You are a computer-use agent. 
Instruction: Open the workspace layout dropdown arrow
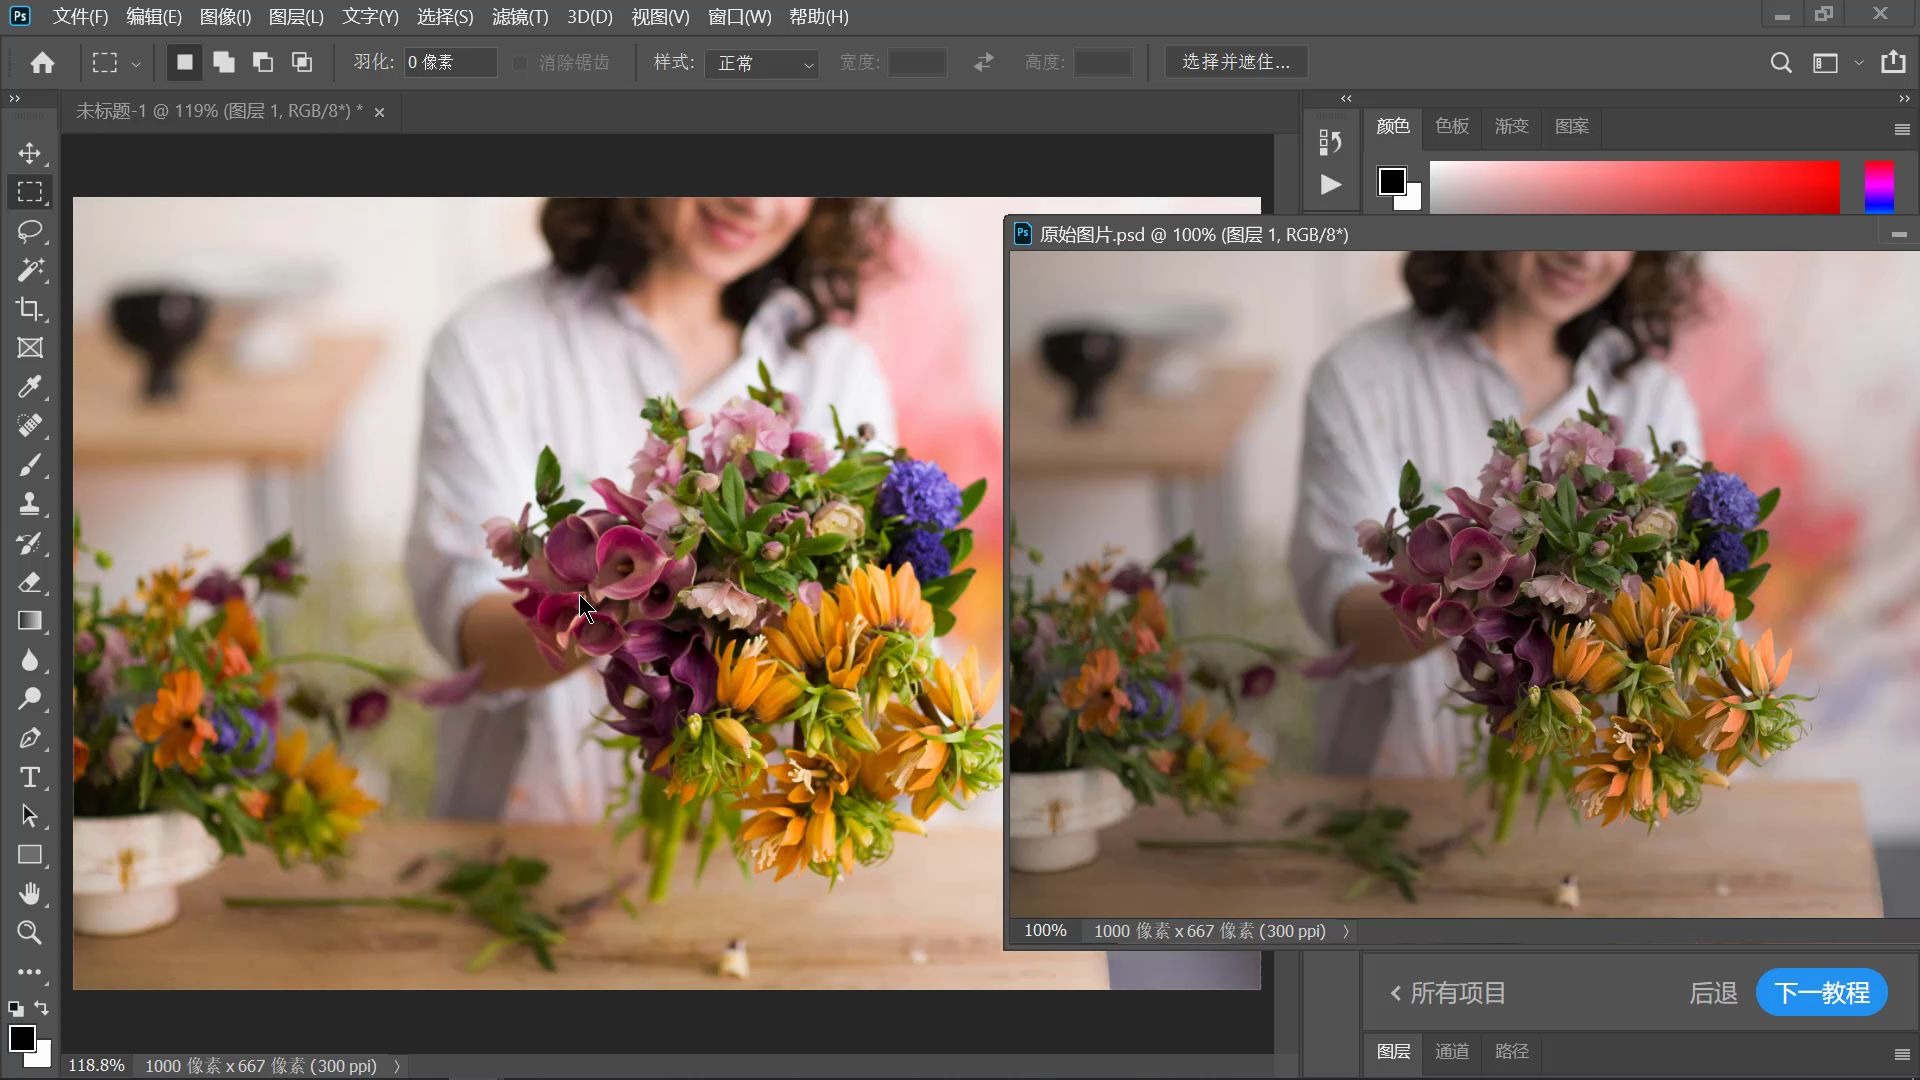pyautogui.click(x=1859, y=63)
